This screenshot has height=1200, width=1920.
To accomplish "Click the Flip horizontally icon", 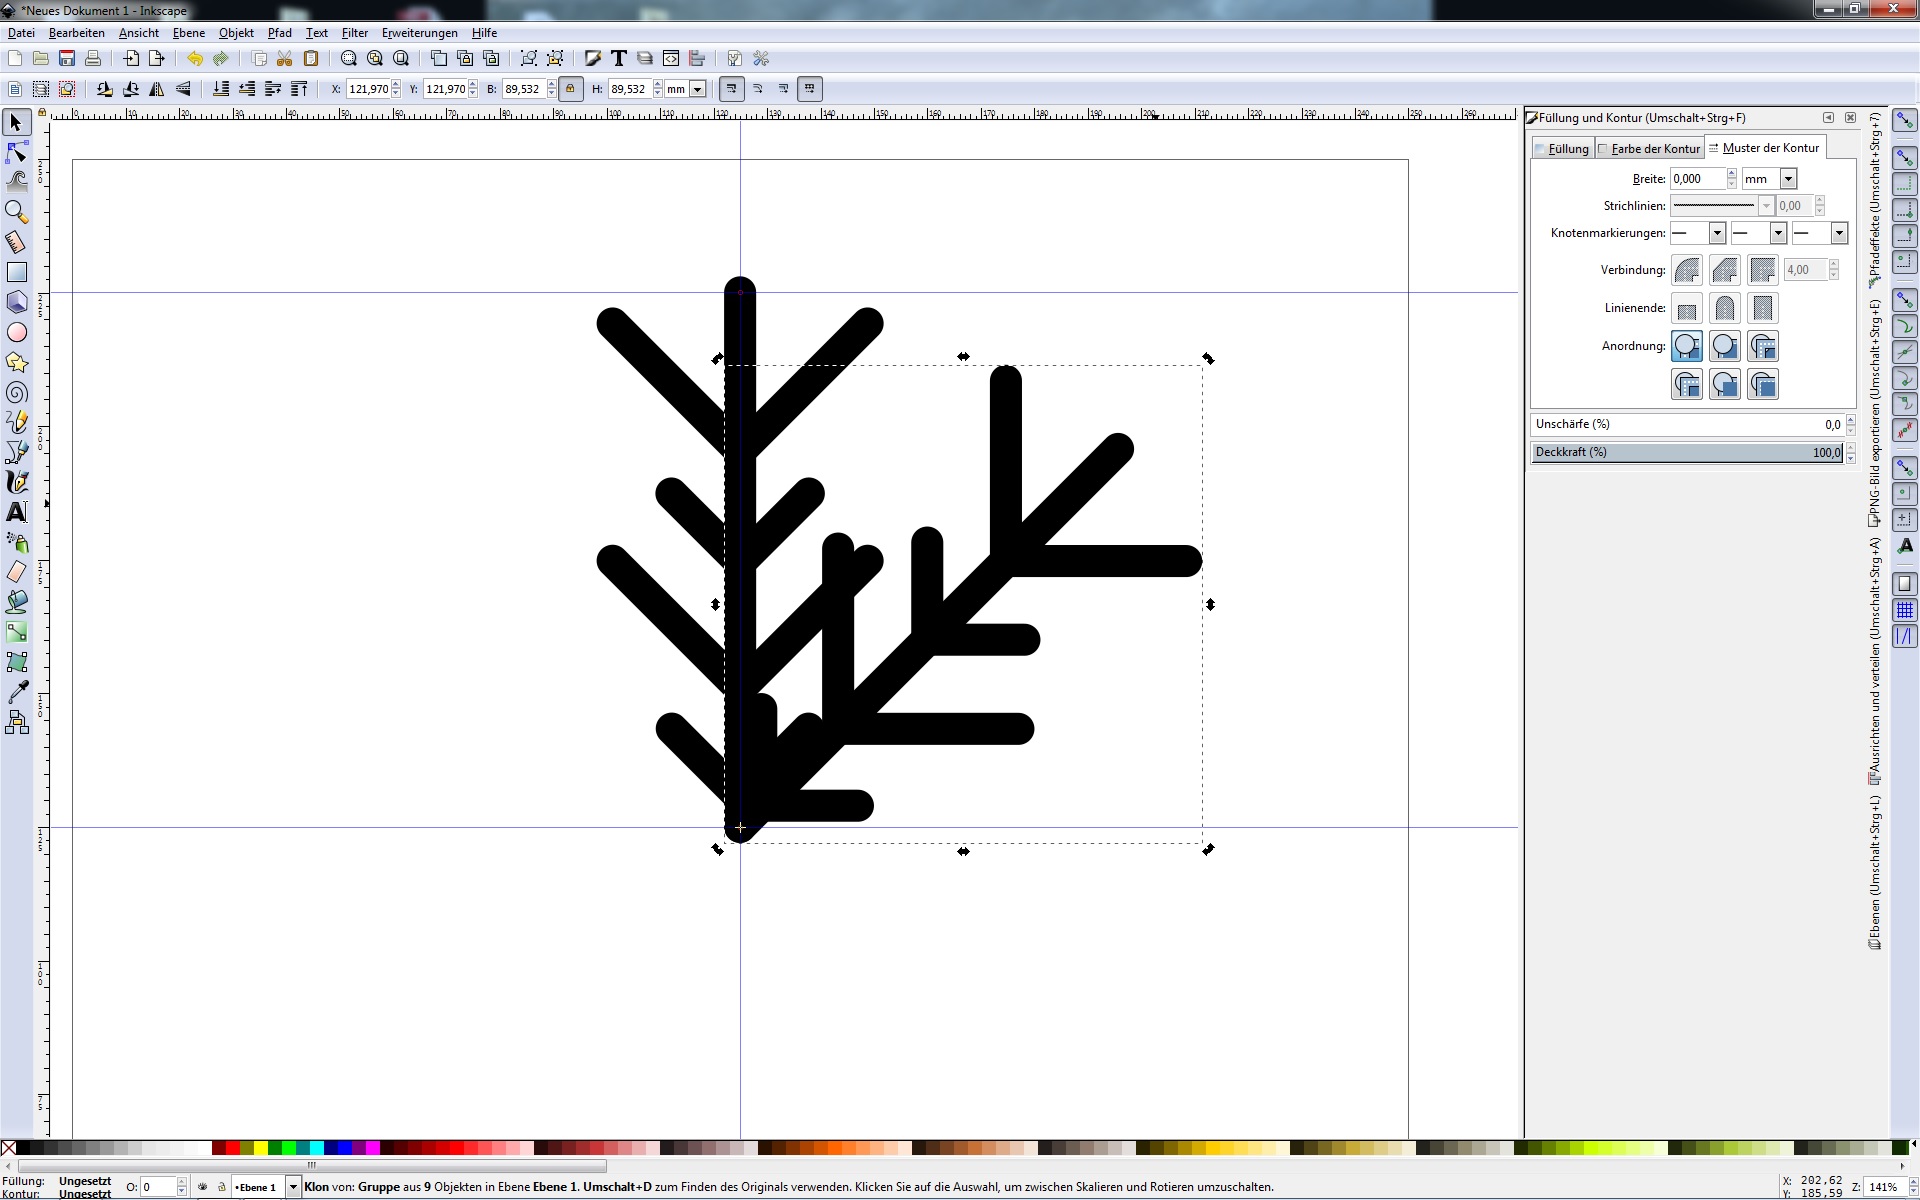I will tap(157, 89).
